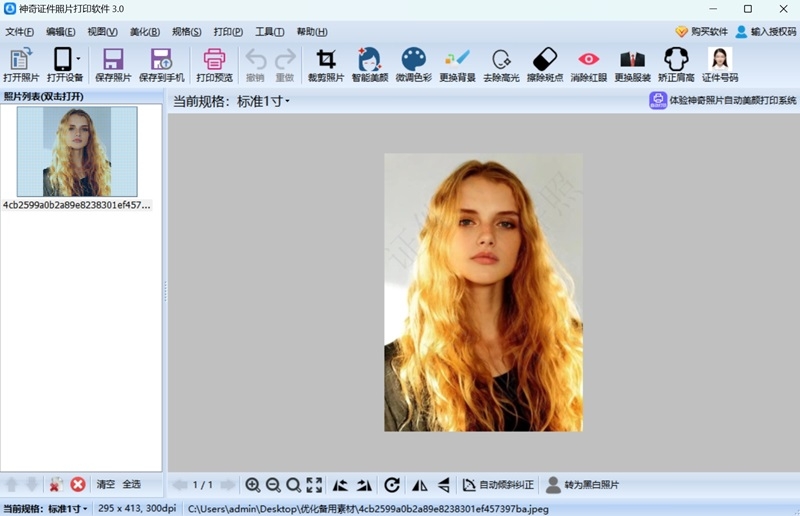
Task: Open the 智能美颜 smart beauty tool
Action: (x=369, y=60)
